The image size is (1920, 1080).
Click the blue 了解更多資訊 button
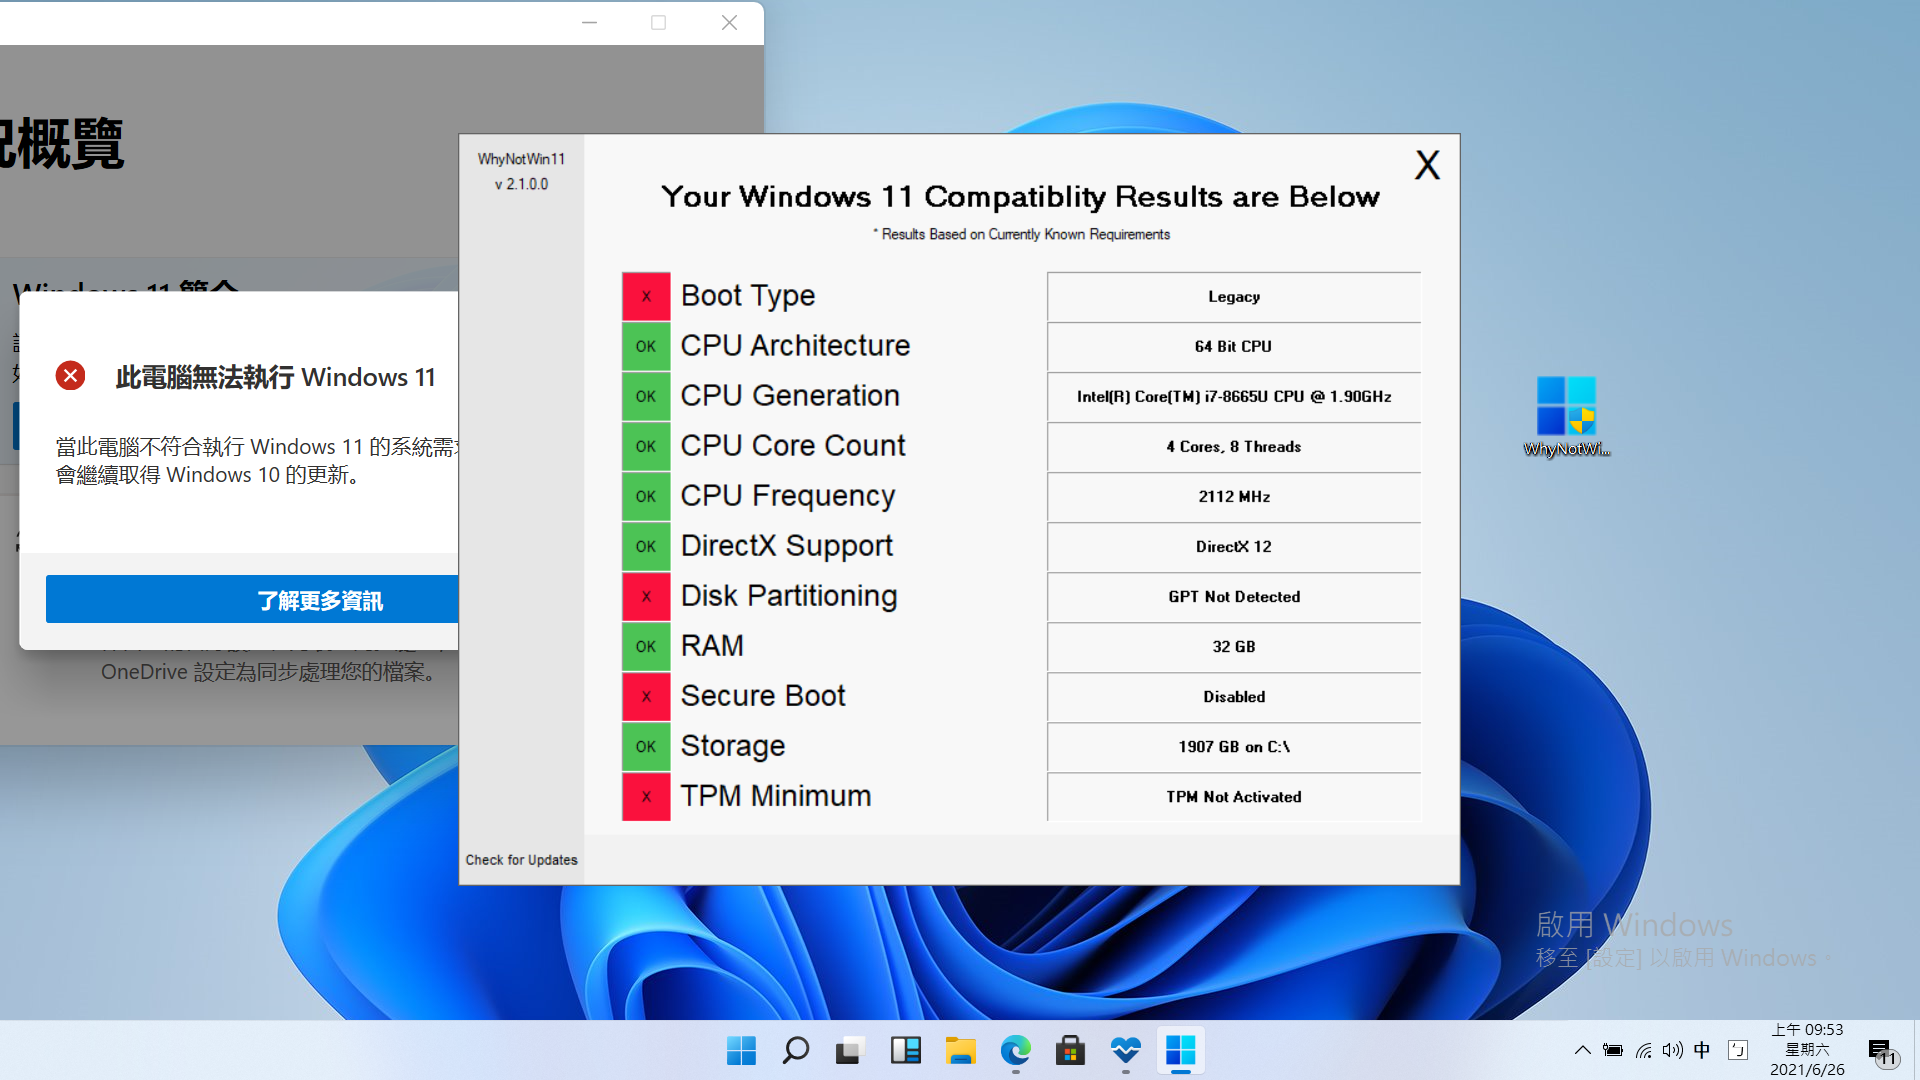pyautogui.click(x=252, y=599)
